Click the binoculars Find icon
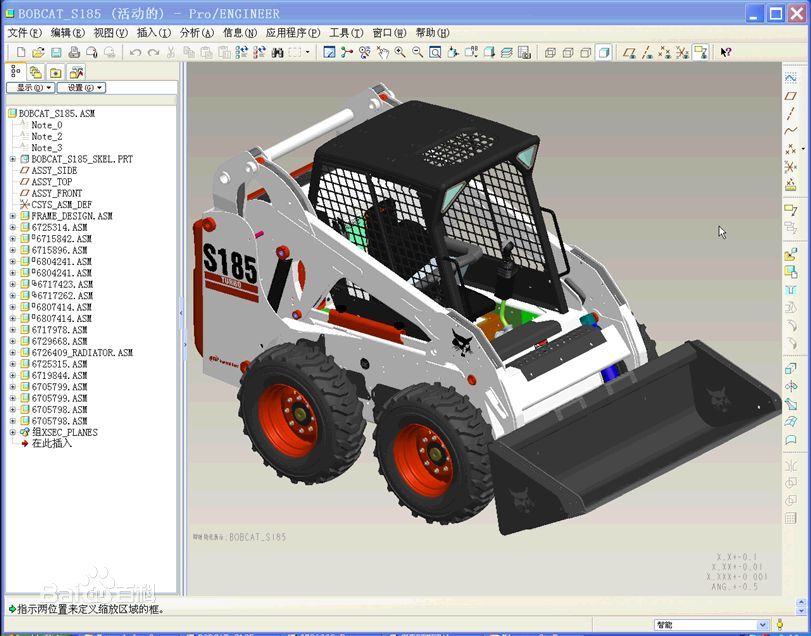This screenshot has width=811, height=636. coord(277,52)
